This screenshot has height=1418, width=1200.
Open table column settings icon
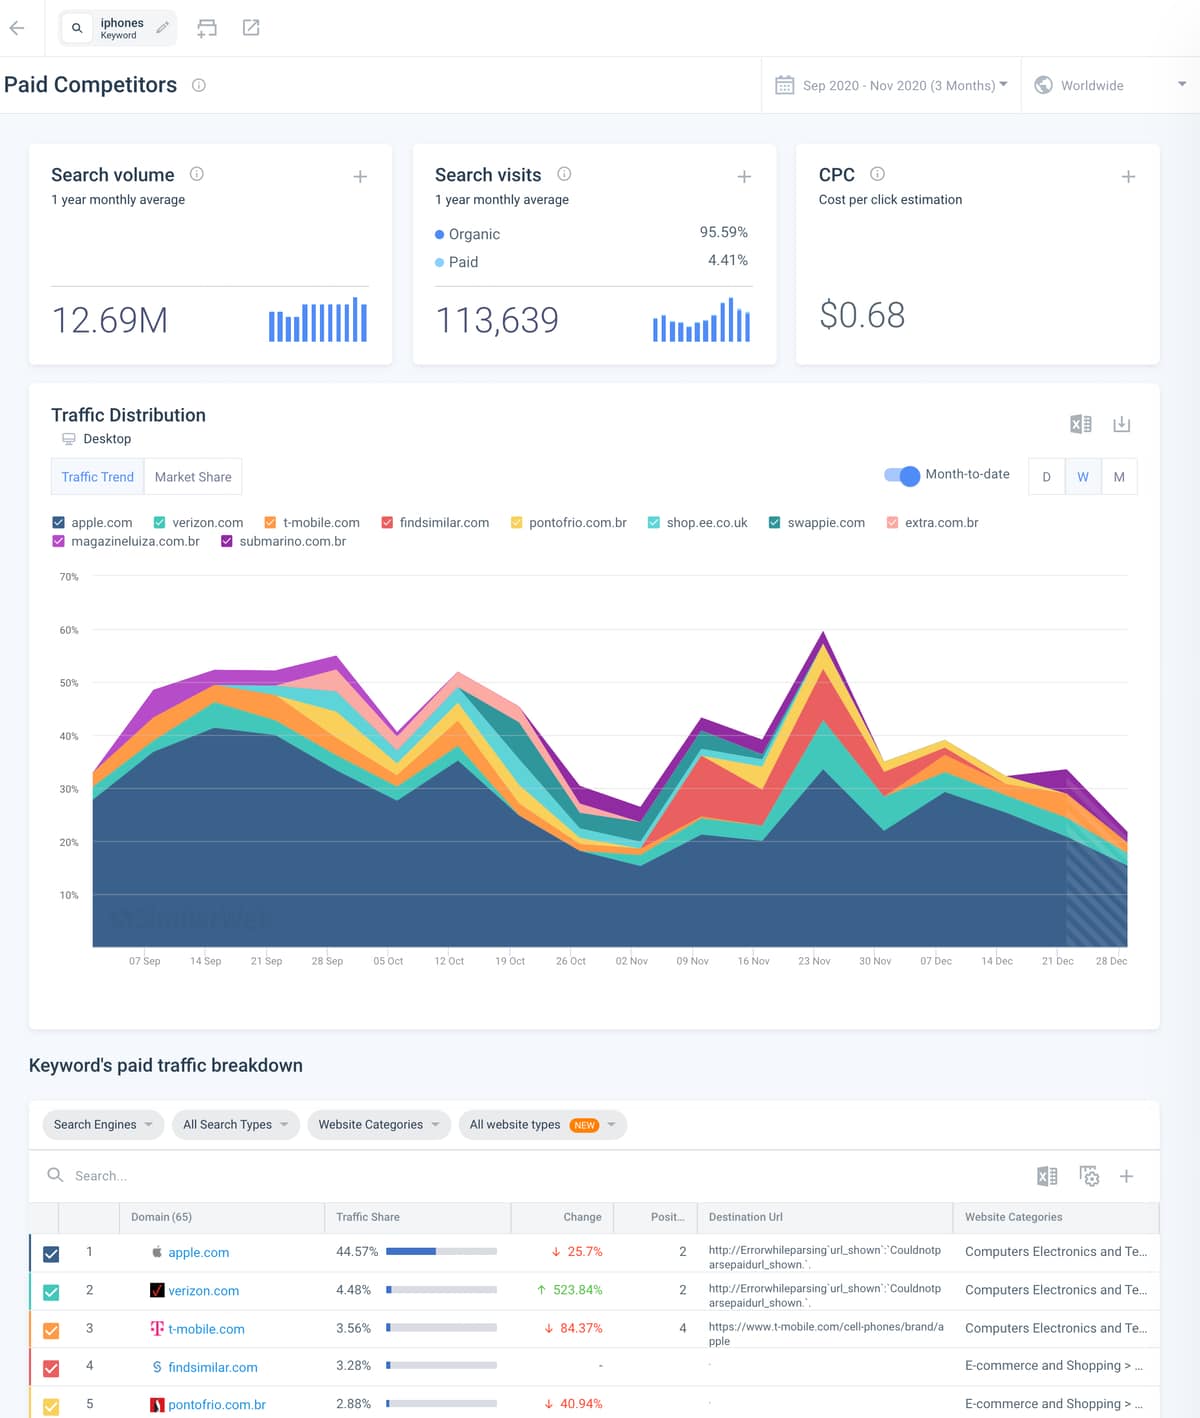(1089, 1176)
